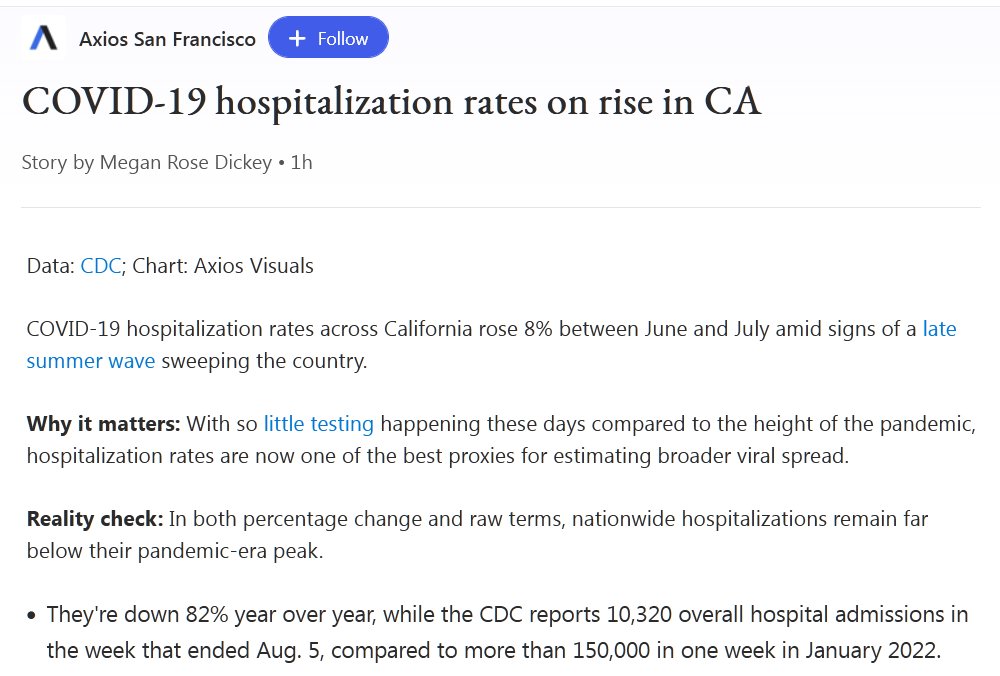Image resolution: width=1000 pixels, height=676 pixels.
Task: Click the "Axios Visuals" chart credit
Action: 253,266
